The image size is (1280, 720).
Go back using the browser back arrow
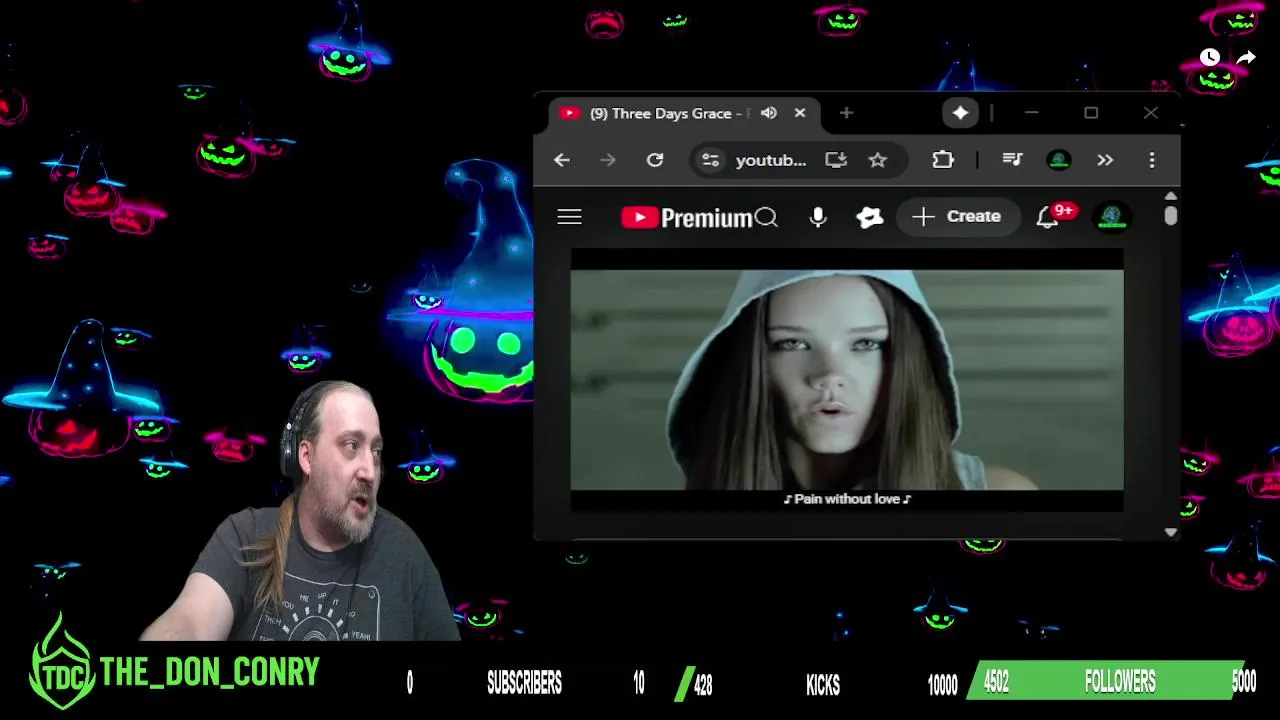click(x=561, y=160)
